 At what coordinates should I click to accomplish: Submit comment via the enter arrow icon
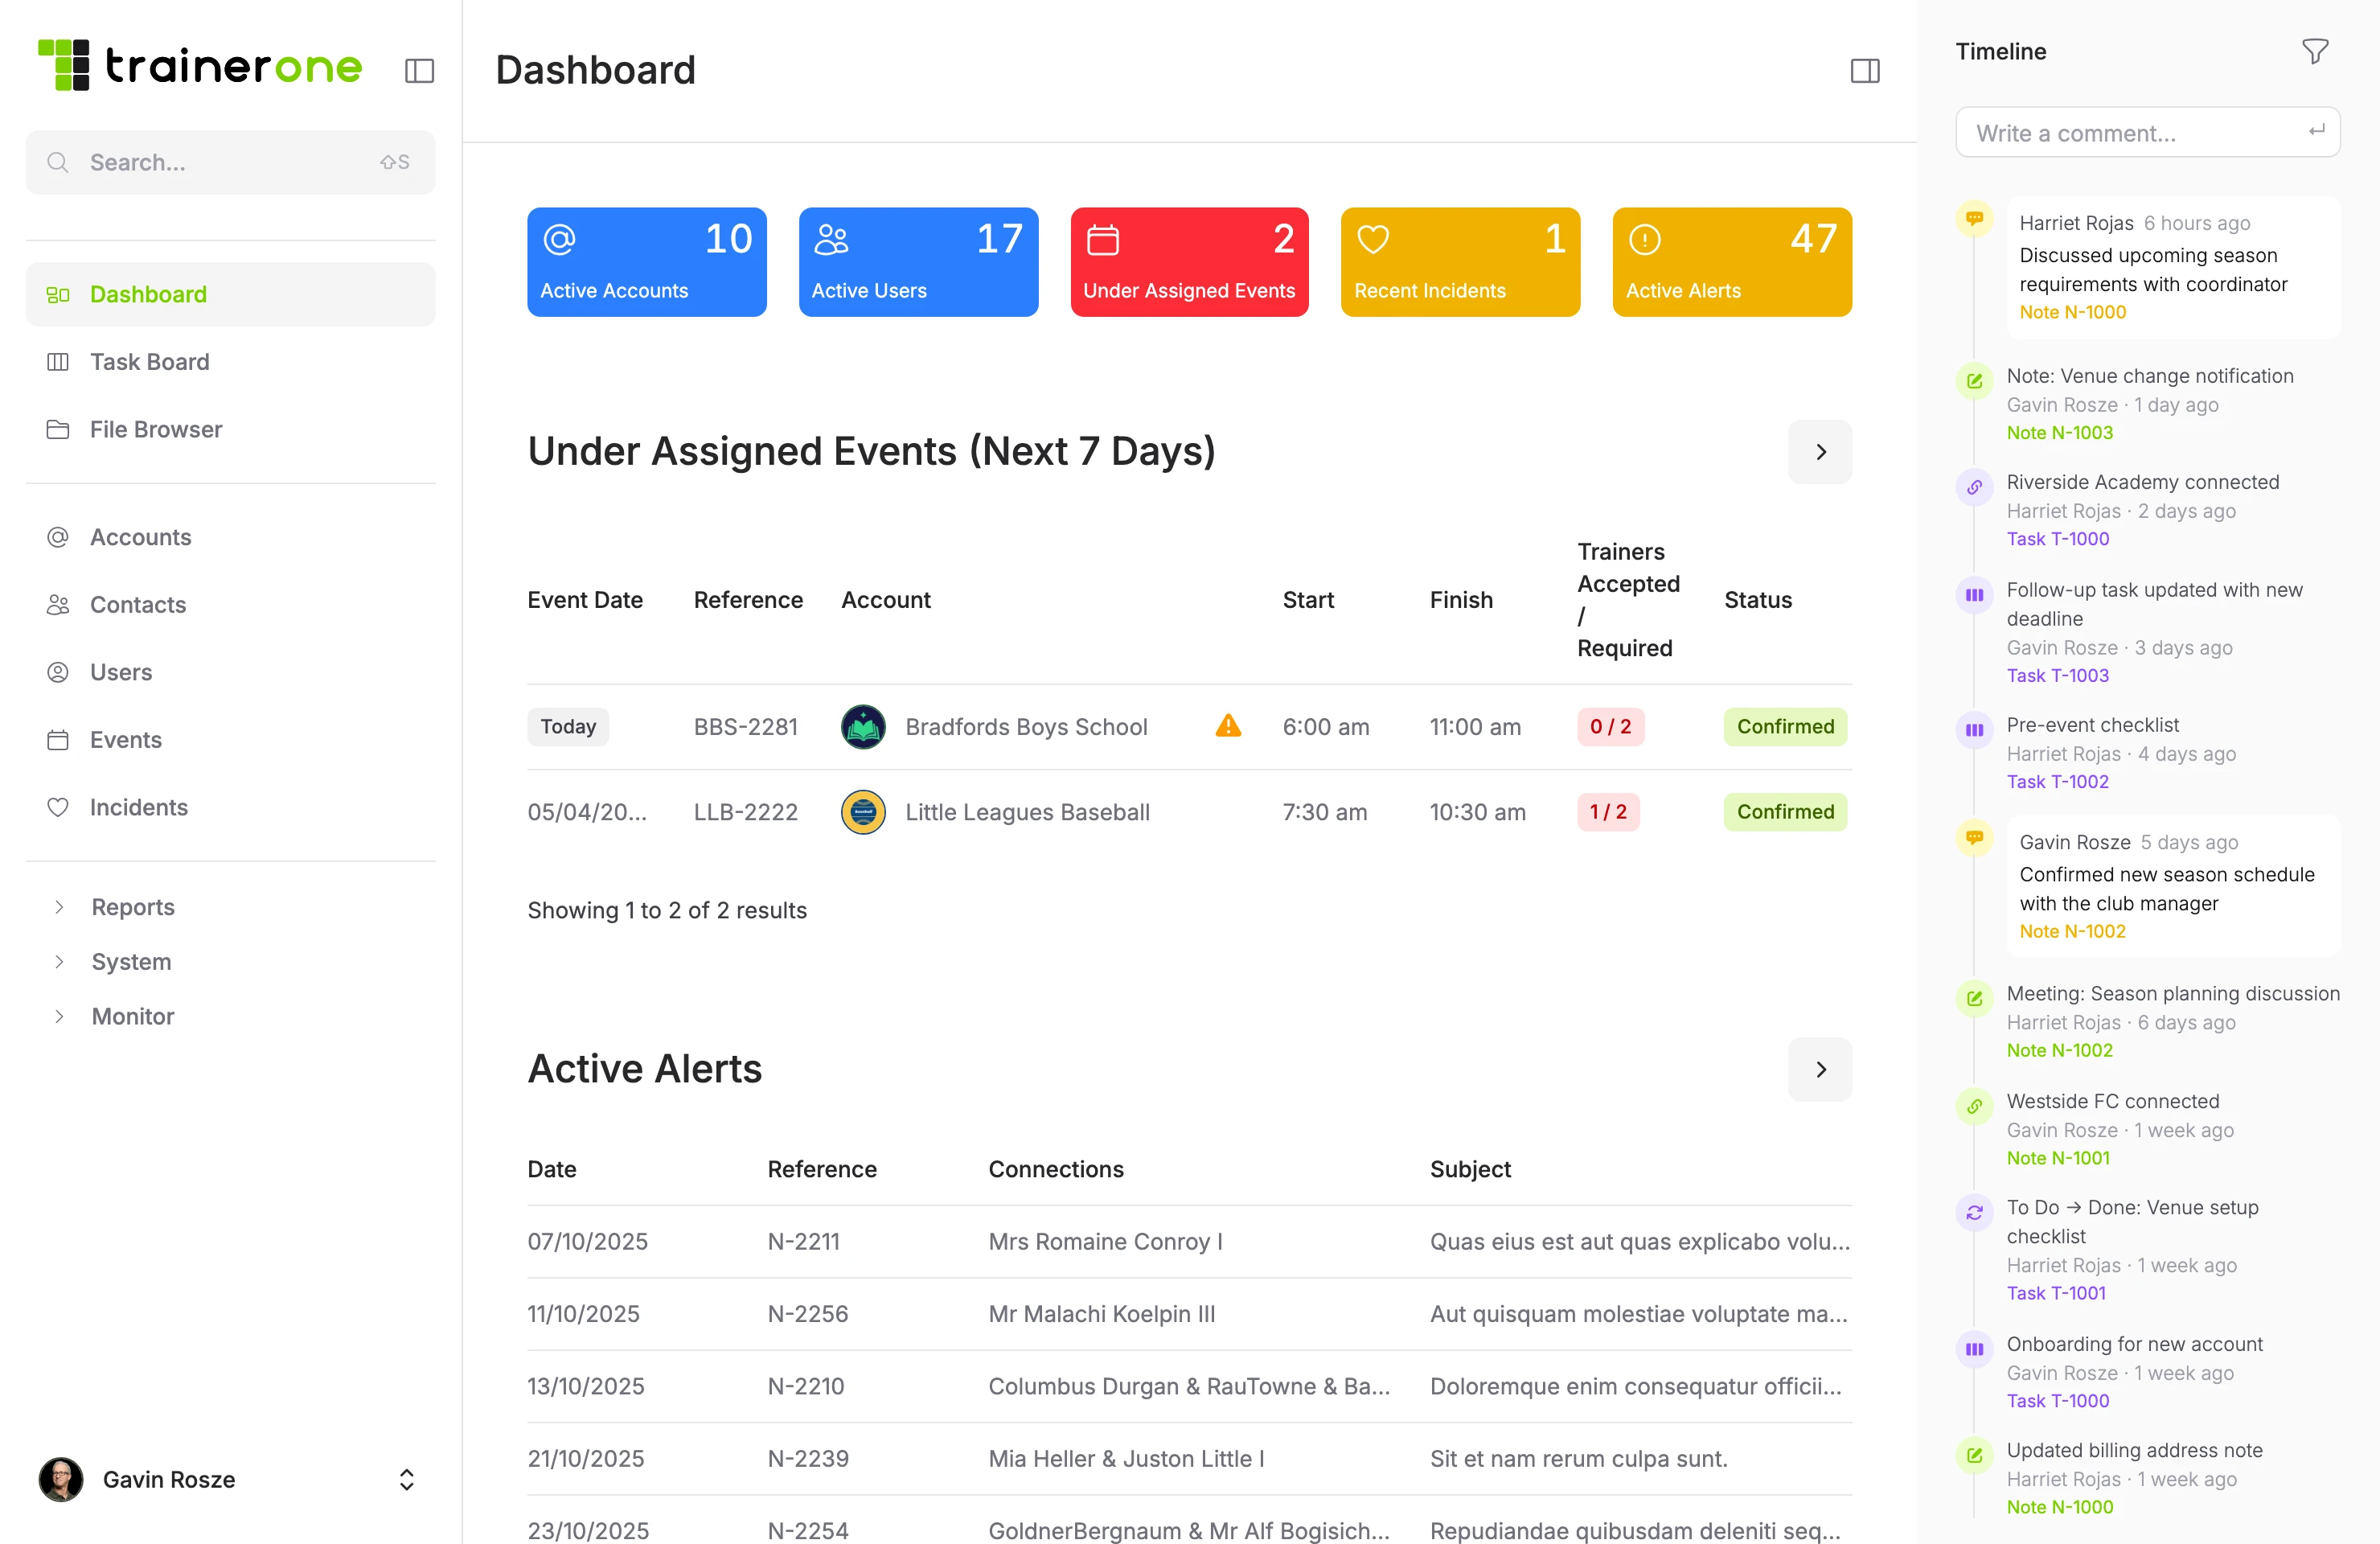(x=2318, y=130)
